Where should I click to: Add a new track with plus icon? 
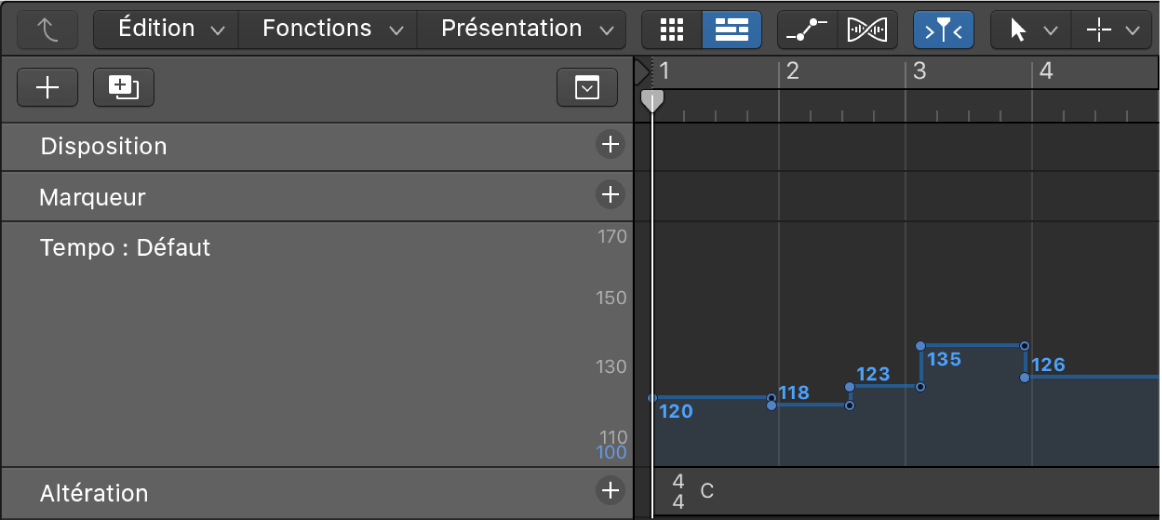[47, 88]
